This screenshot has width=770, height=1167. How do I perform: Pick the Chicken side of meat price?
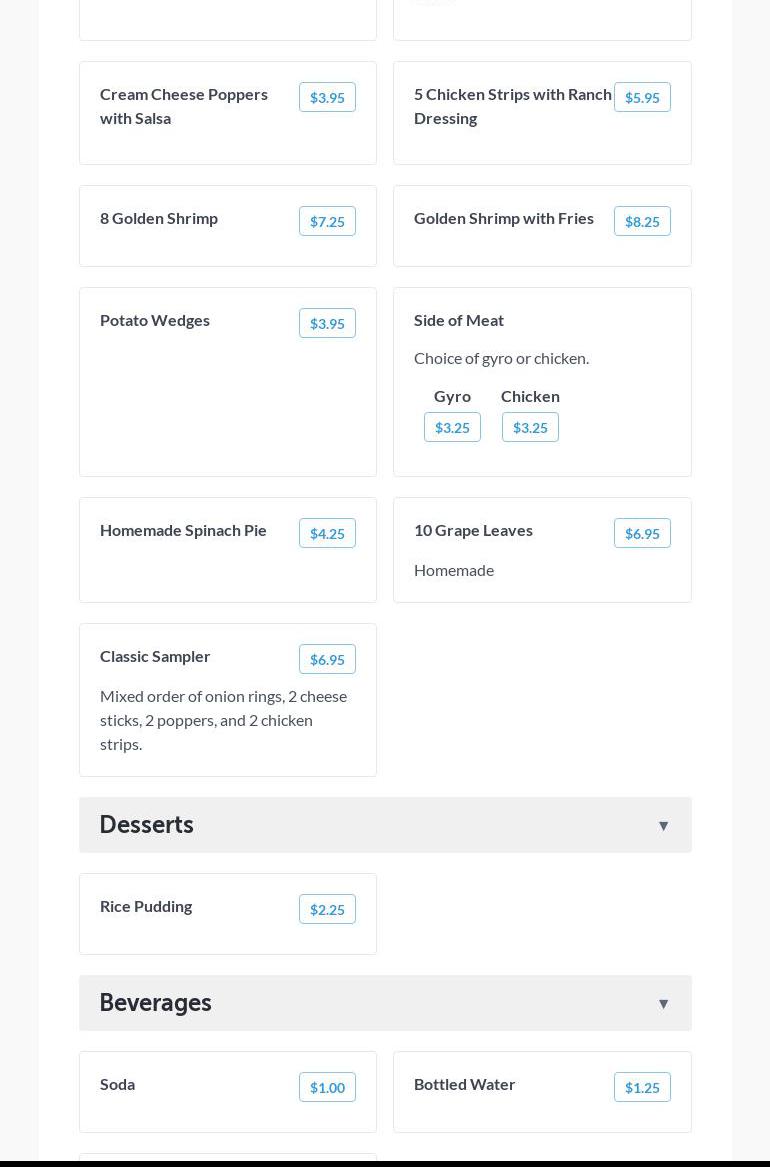[x=530, y=427]
